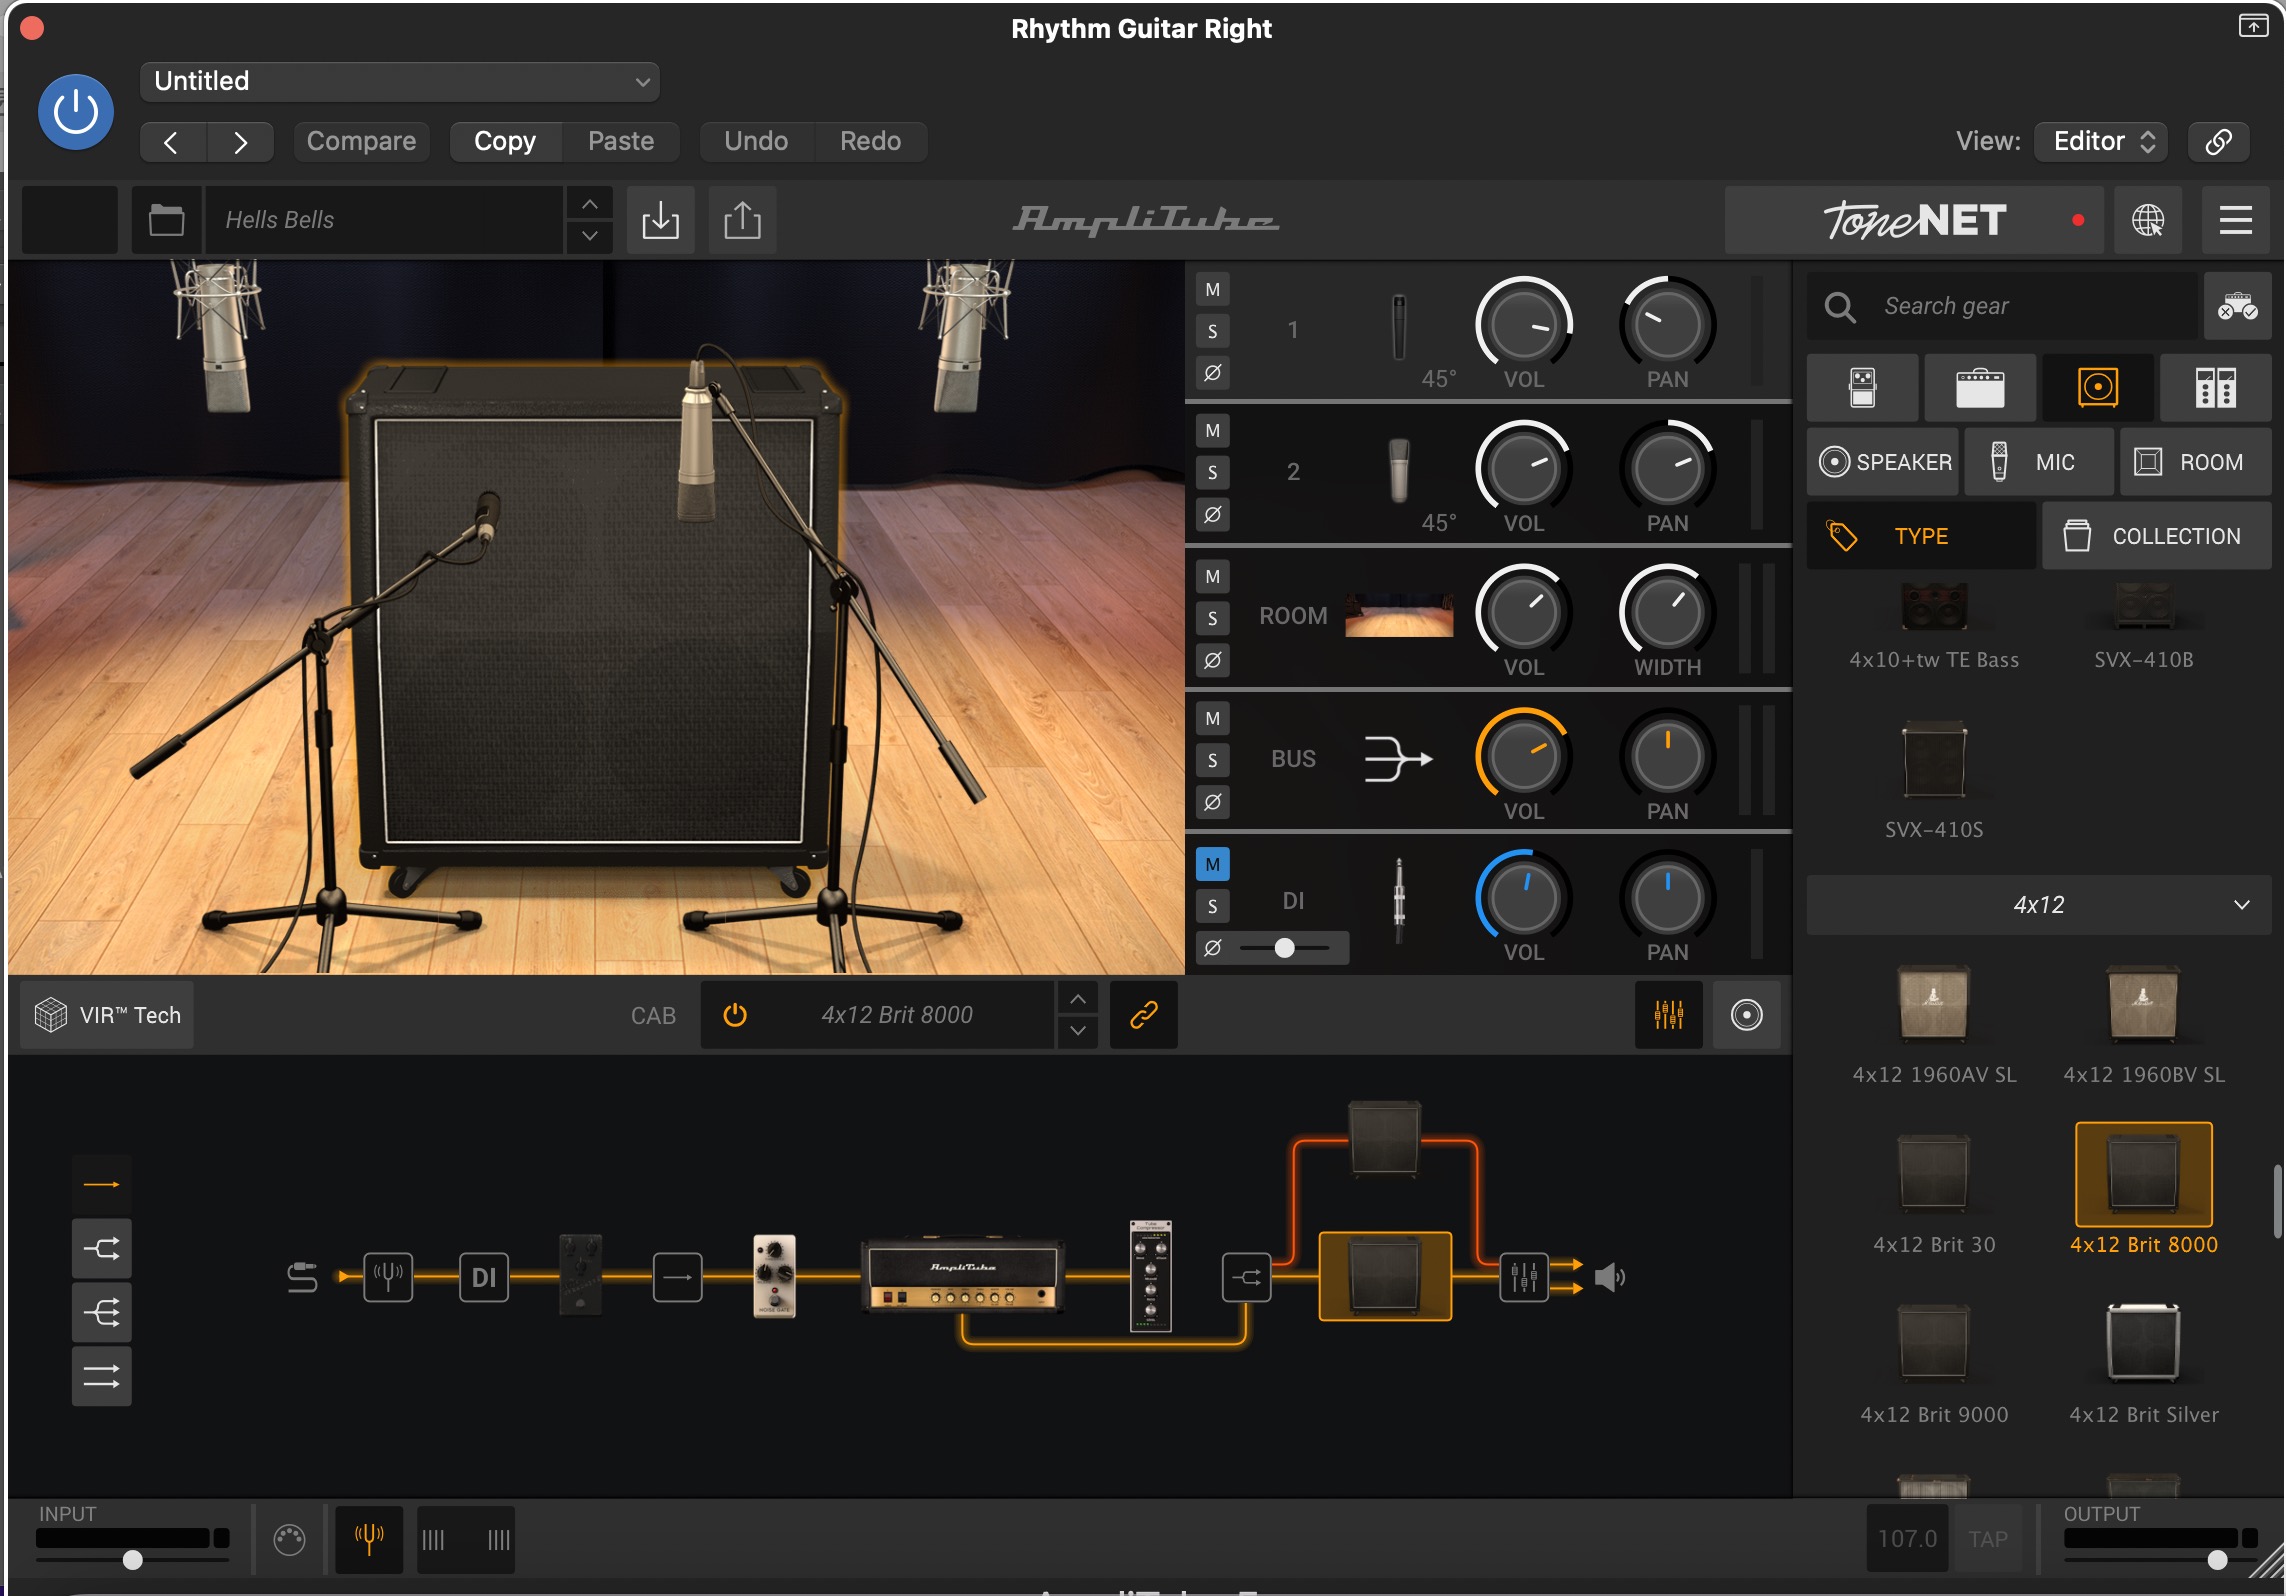Step to the previous Hells Bells preset
2286x1596 pixels.
pyautogui.click(x=590, y=204)
